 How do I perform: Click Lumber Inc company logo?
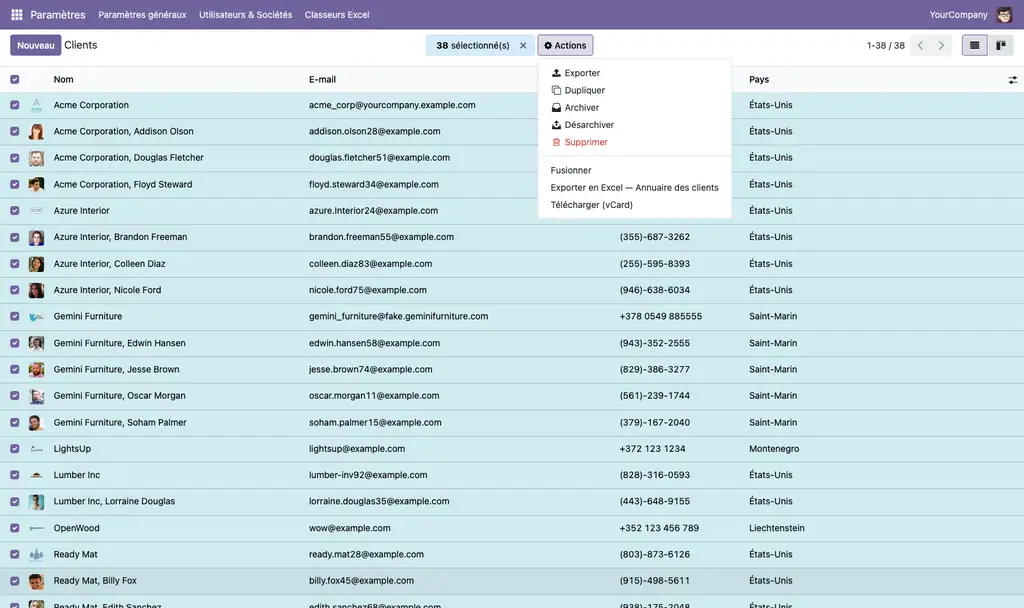[37, 475]
